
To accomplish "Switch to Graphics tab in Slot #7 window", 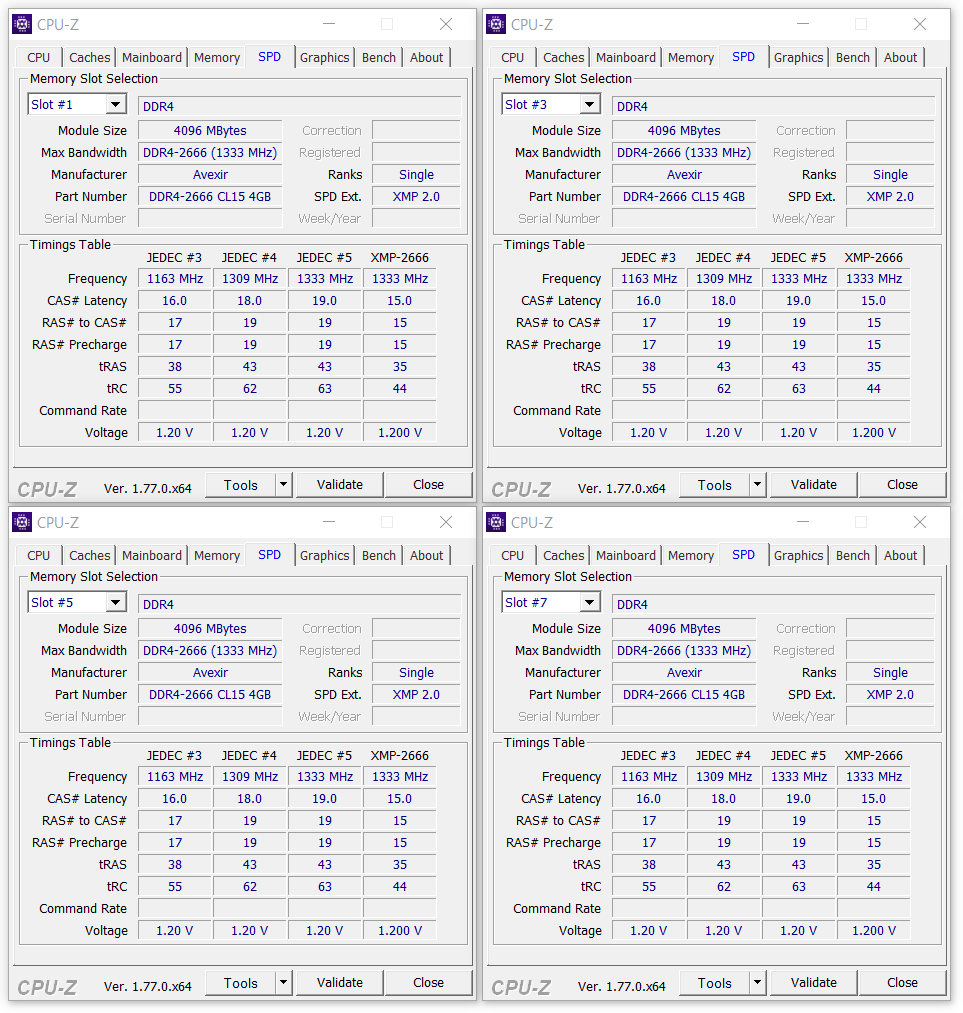I will [798, 556].
